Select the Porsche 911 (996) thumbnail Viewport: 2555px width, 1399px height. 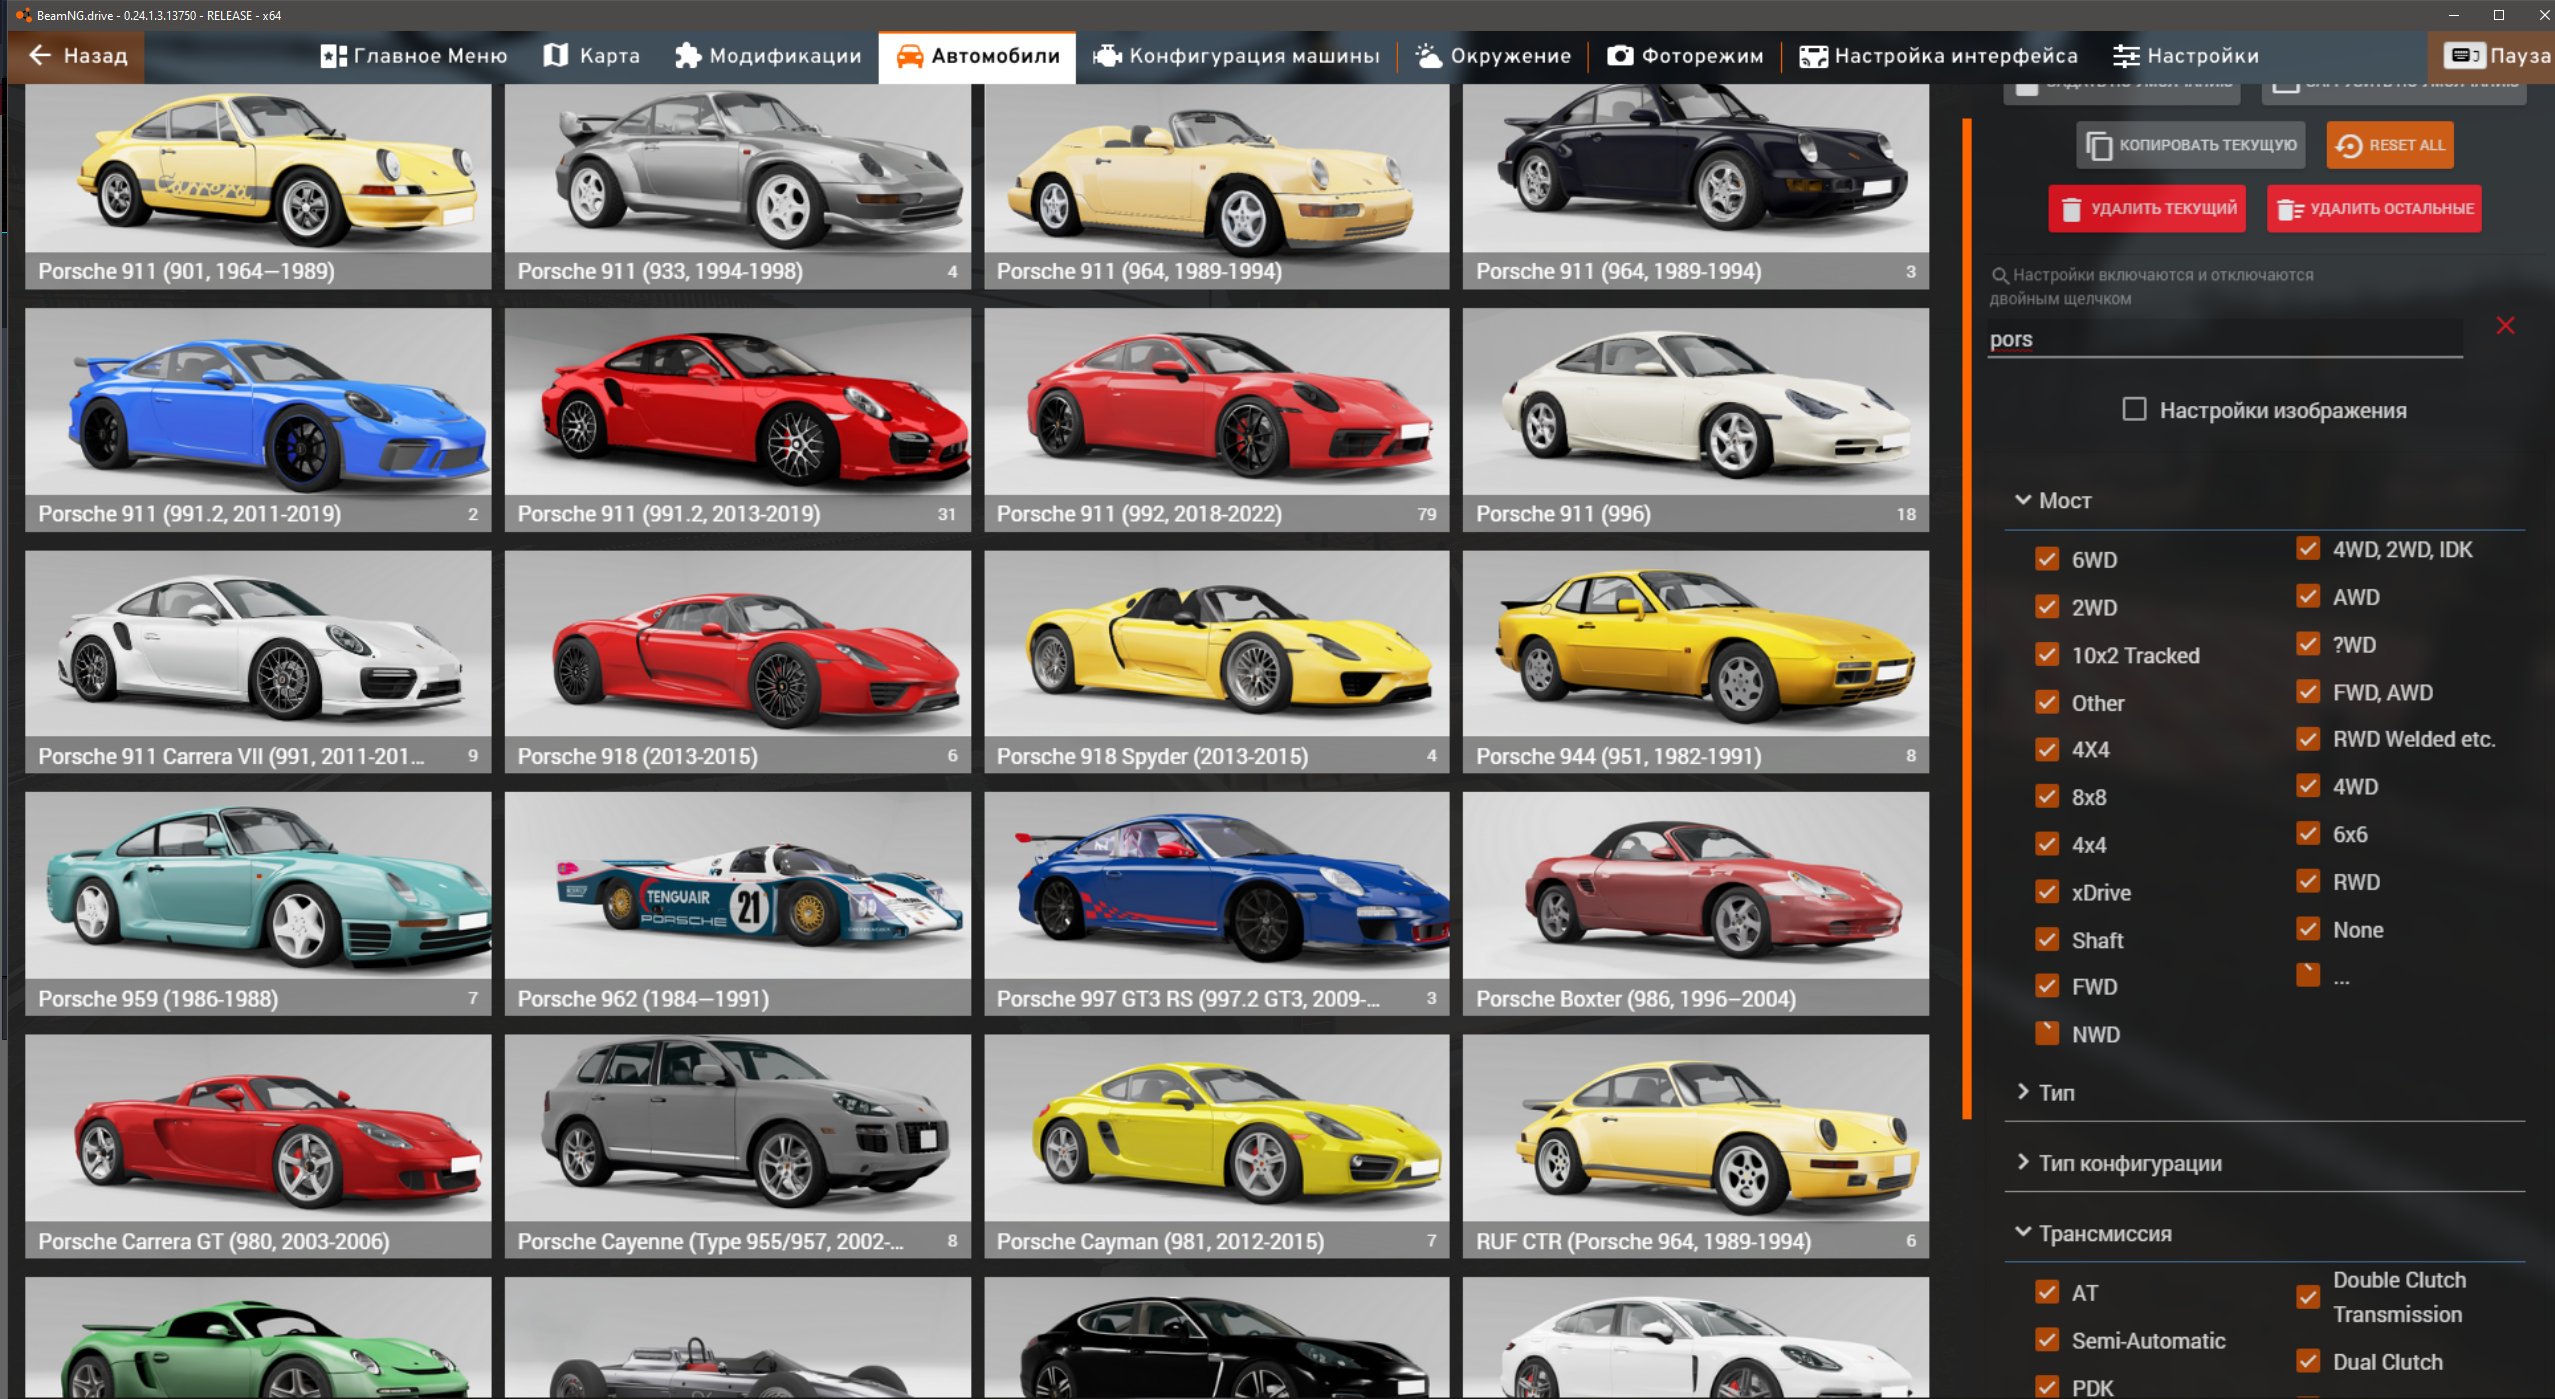(1695, 419)
